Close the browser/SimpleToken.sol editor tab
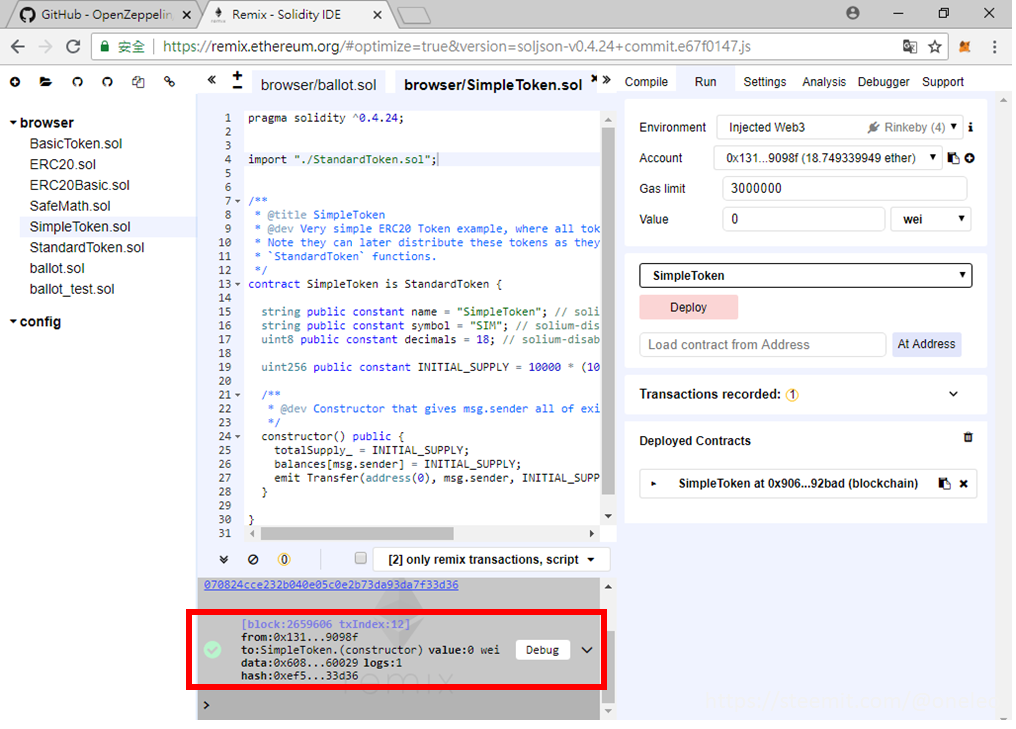 pyautogui.click(x=594, y=78)
